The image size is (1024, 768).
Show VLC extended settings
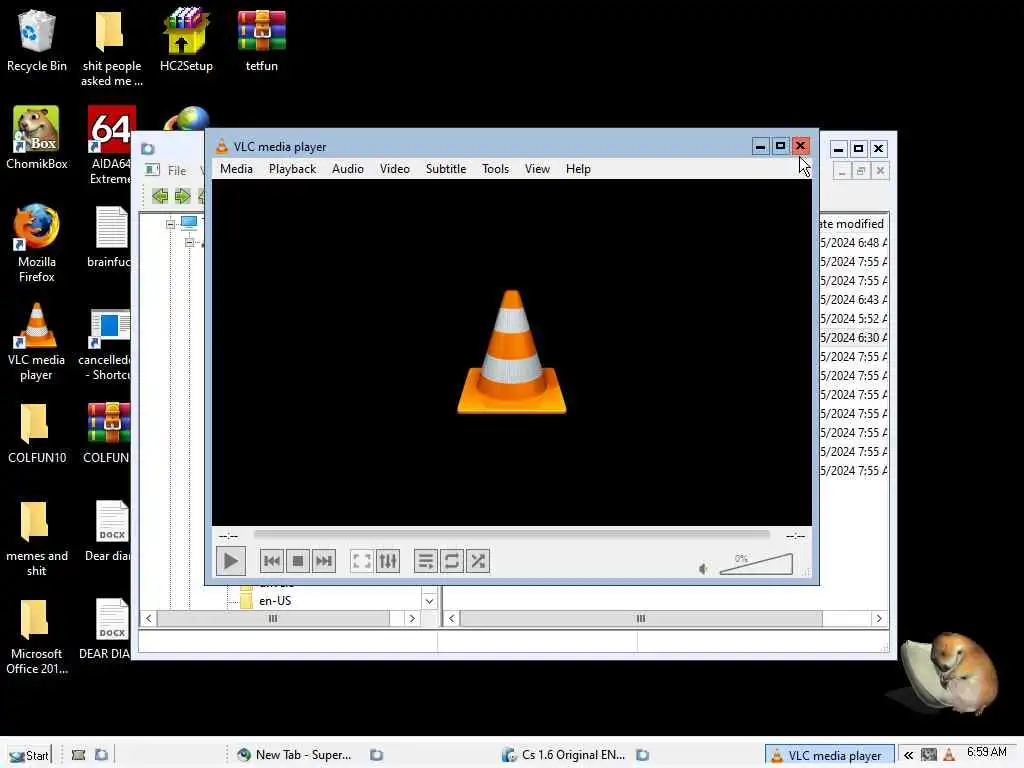[388, 561]
